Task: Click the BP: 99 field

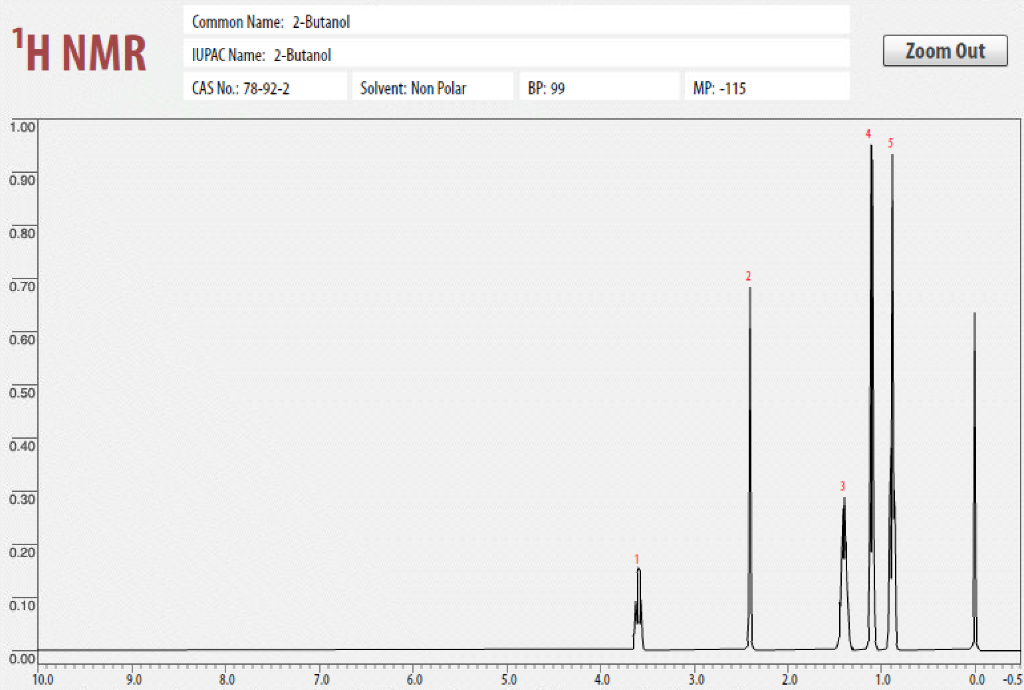Action: tap(599, 86)
